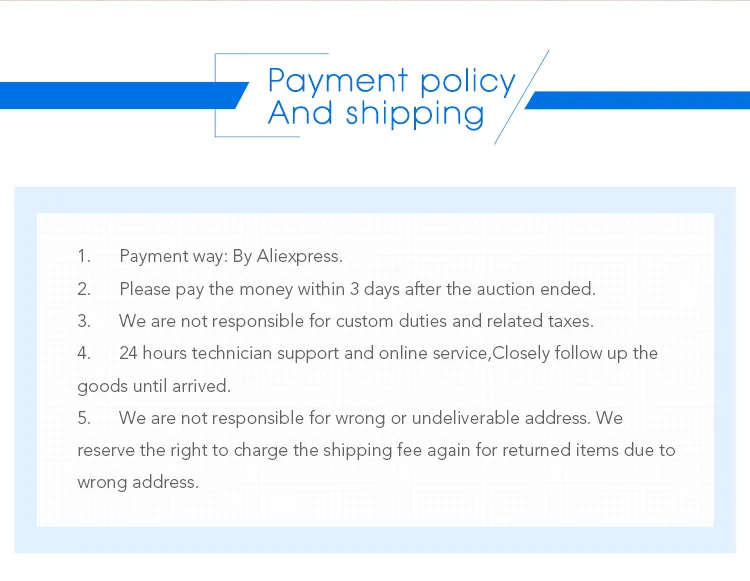This screenshot has height=581, width=750.
Task: Click the list number "5."
Action: coord(84,418)
